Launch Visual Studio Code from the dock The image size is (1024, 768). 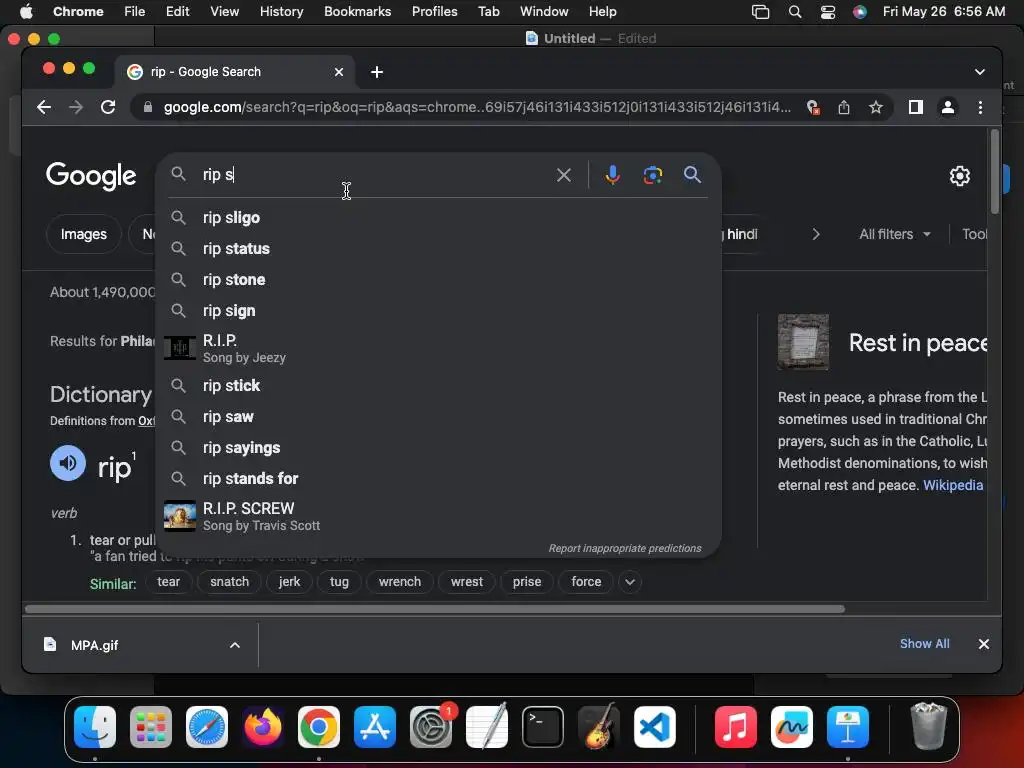[x=655, y=727]
